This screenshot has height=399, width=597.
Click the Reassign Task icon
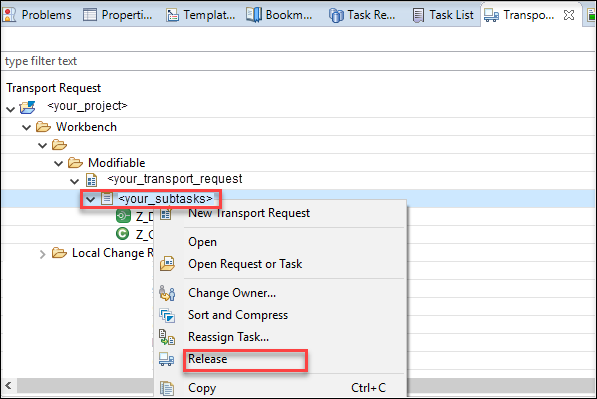point(167,337)
